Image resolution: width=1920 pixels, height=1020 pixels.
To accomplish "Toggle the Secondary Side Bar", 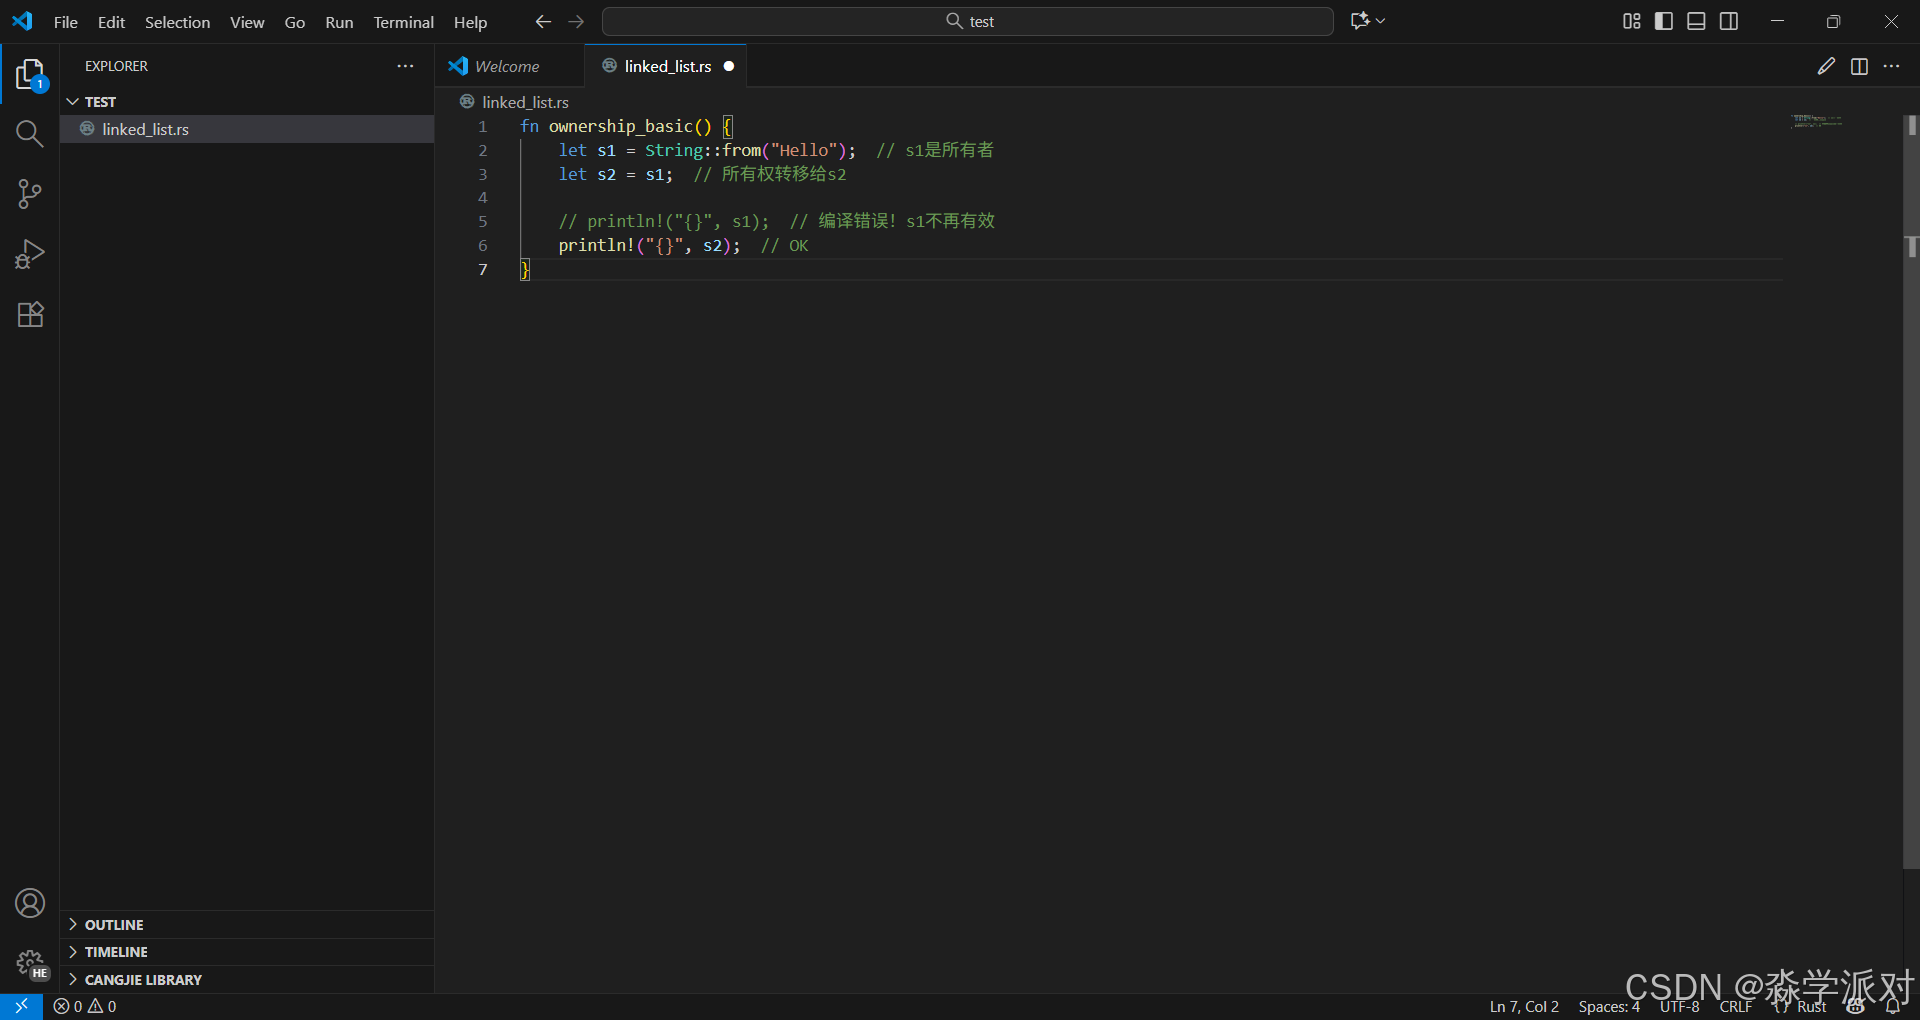I will [x=1729, y=21].
